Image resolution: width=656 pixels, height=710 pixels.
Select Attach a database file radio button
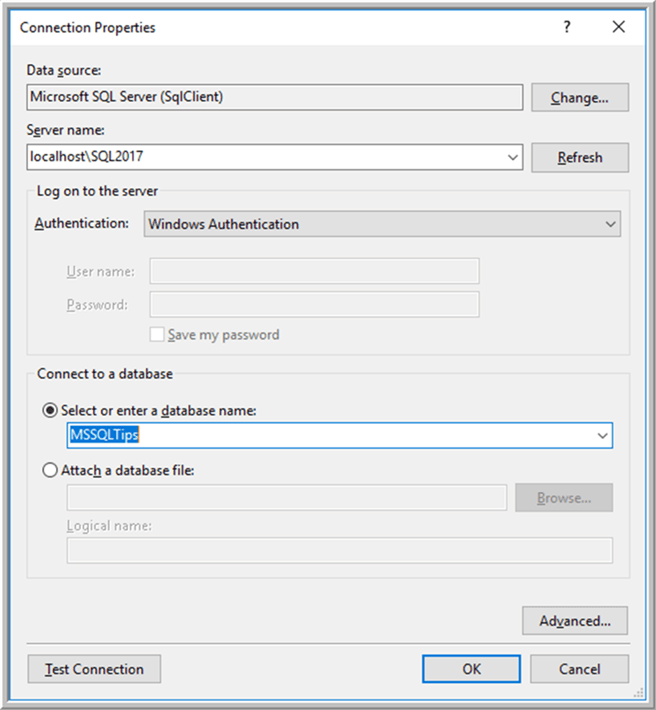[x=50, y=470]
